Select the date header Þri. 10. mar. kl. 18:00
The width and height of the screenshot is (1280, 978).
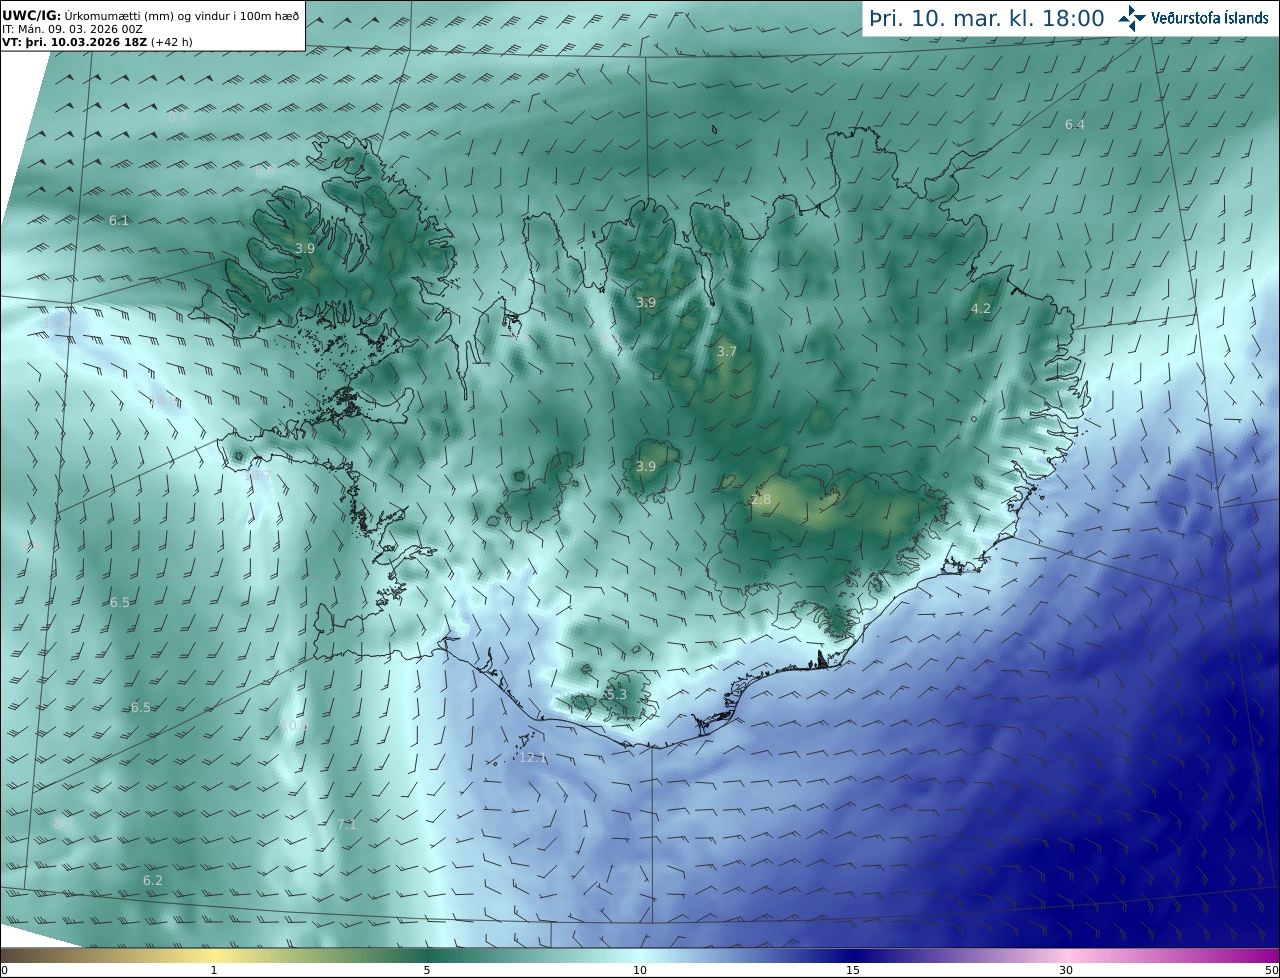coord(987,18)
